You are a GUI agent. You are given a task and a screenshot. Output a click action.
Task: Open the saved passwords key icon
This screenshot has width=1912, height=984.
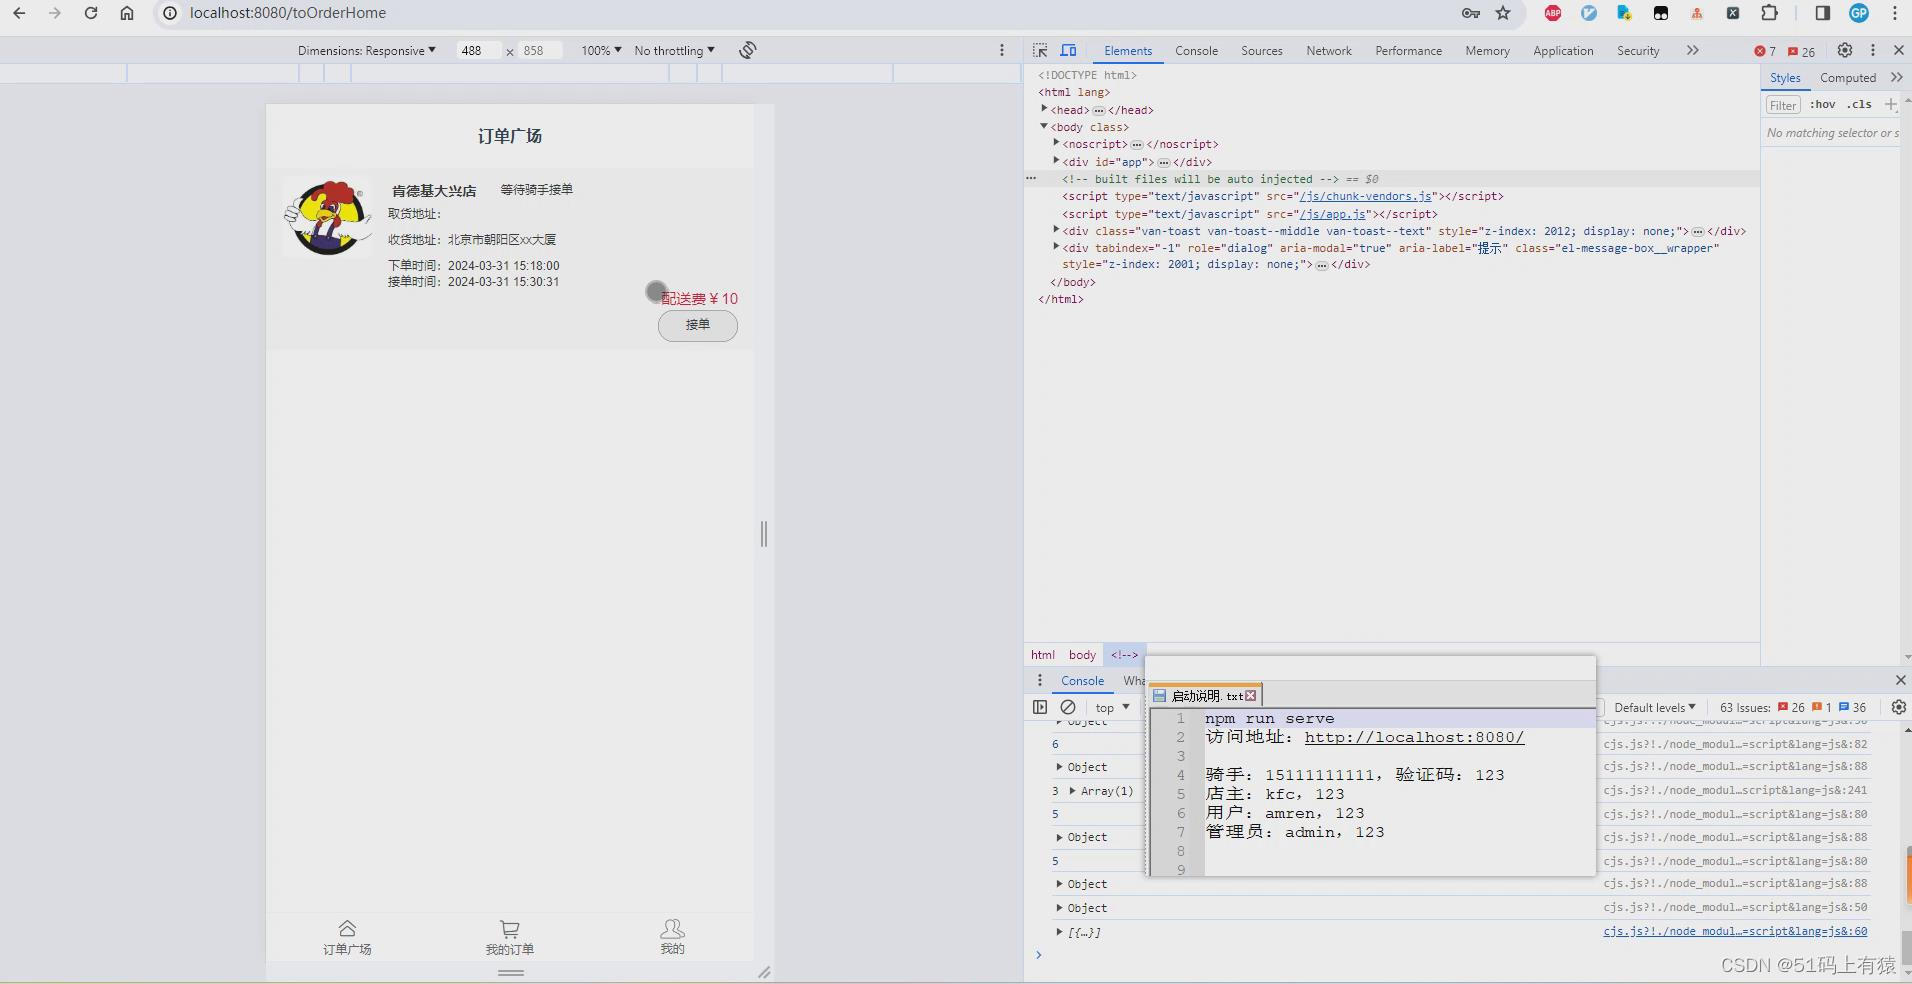click(1471, 13)
